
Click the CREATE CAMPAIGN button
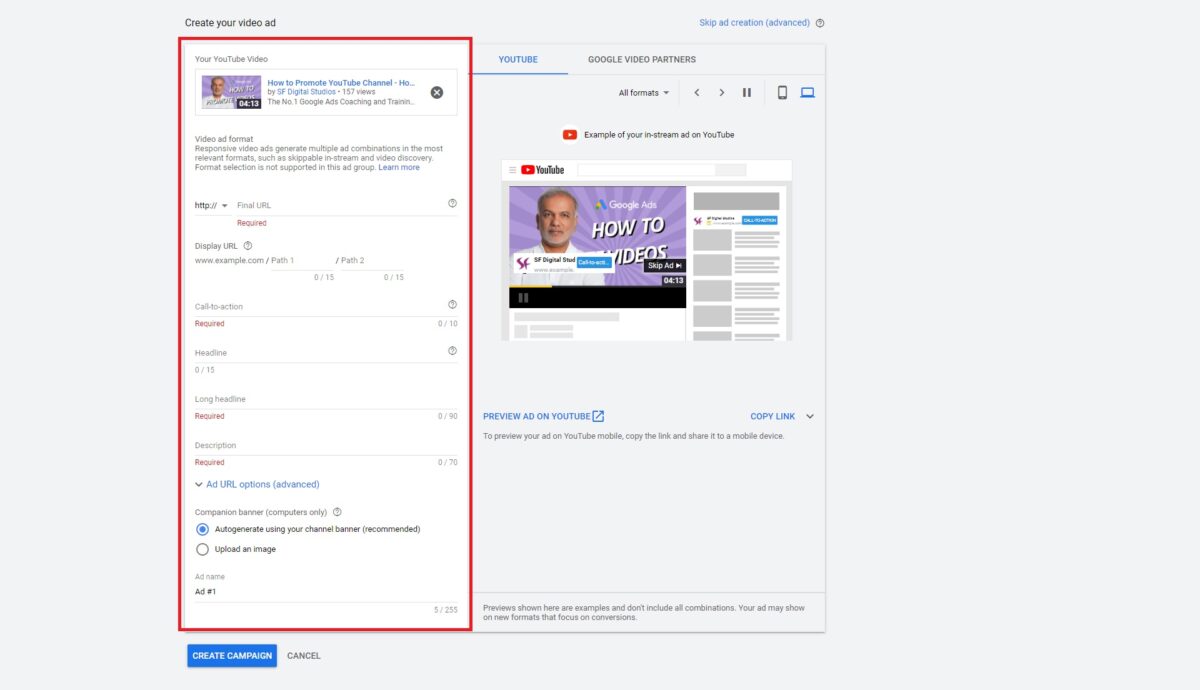(232, 656)
